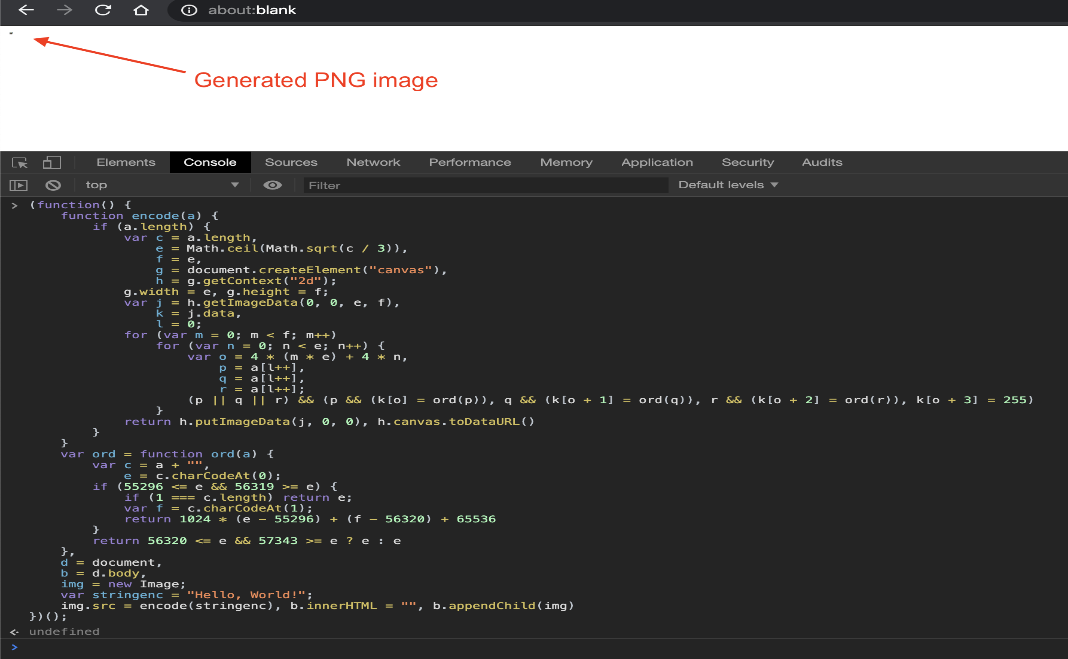Open the top context dropdown
The height and width of the screenshot is (659, 1068).
(161, 185)
